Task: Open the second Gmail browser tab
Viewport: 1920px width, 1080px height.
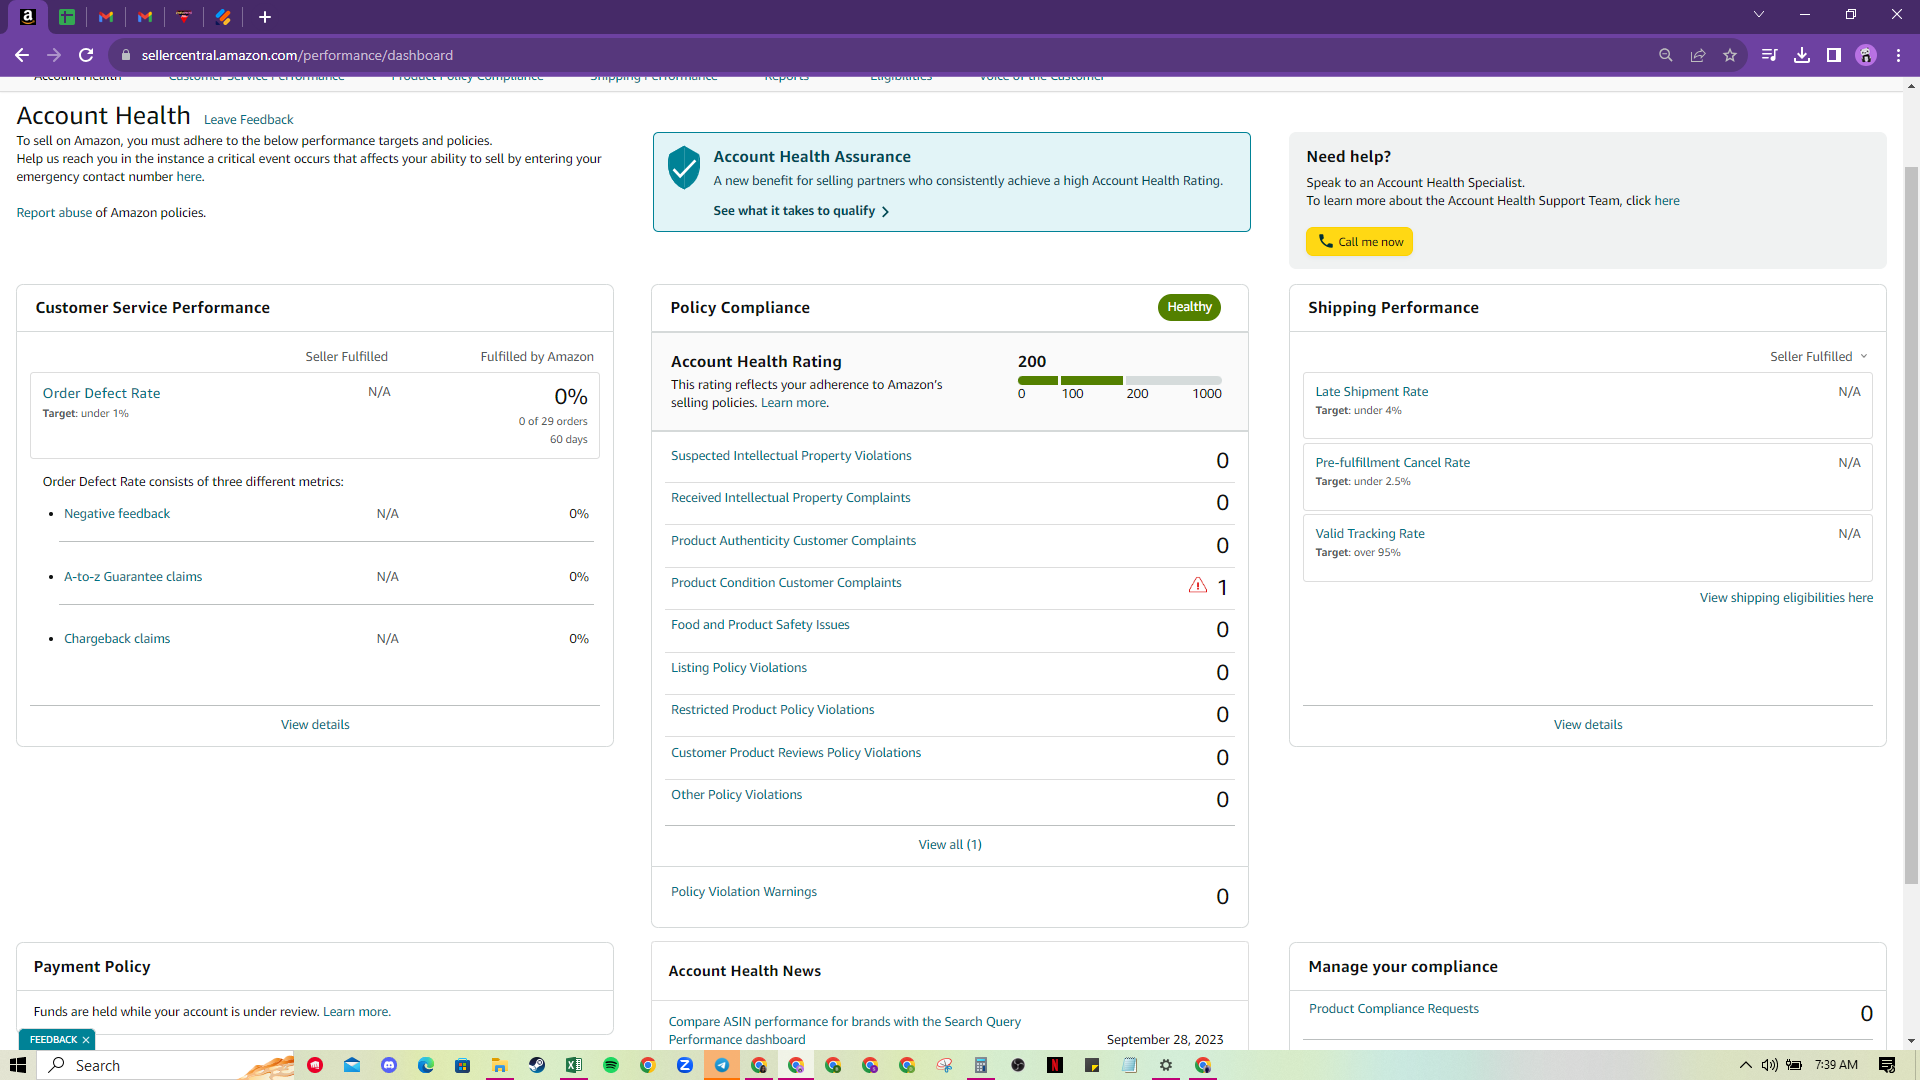Action: coord(145,16)
